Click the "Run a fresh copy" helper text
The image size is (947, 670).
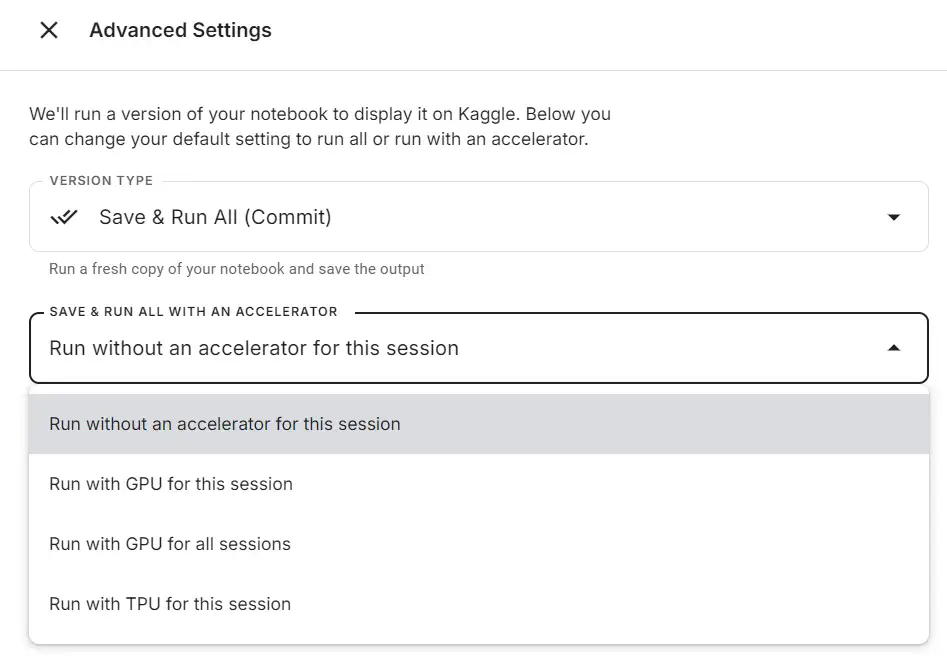pos(237,269)
